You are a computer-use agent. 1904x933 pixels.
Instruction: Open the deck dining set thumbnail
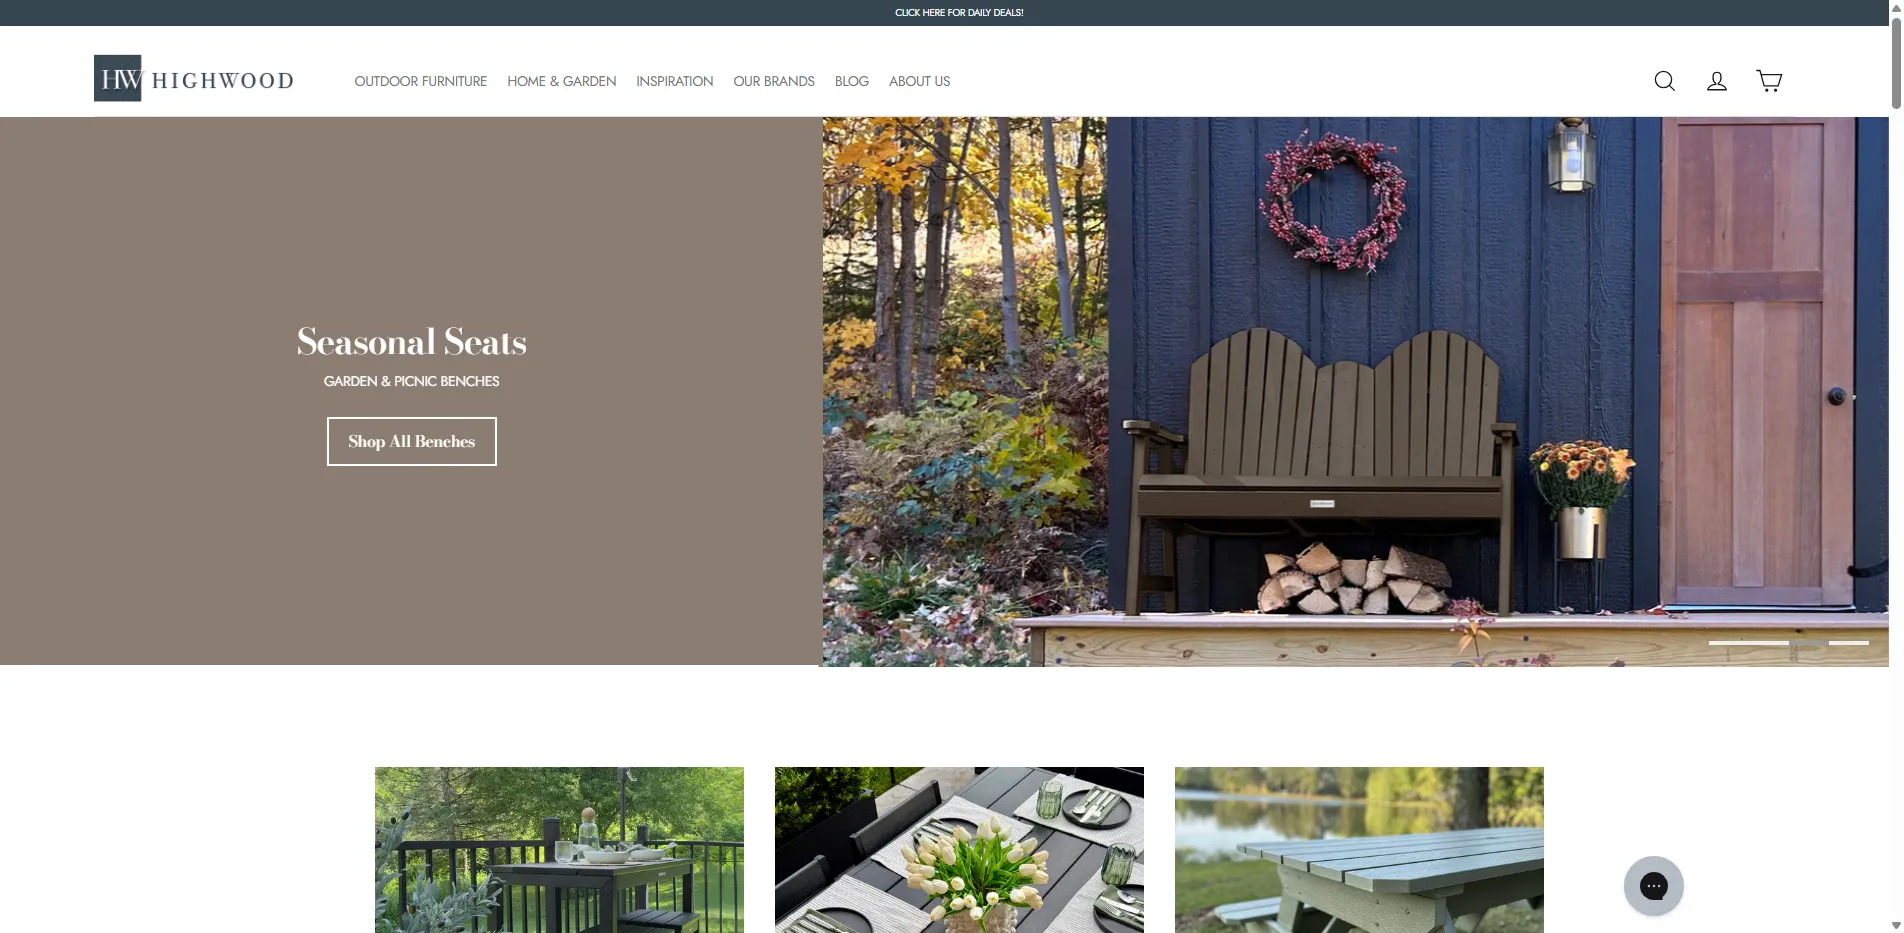coord(559,850)
